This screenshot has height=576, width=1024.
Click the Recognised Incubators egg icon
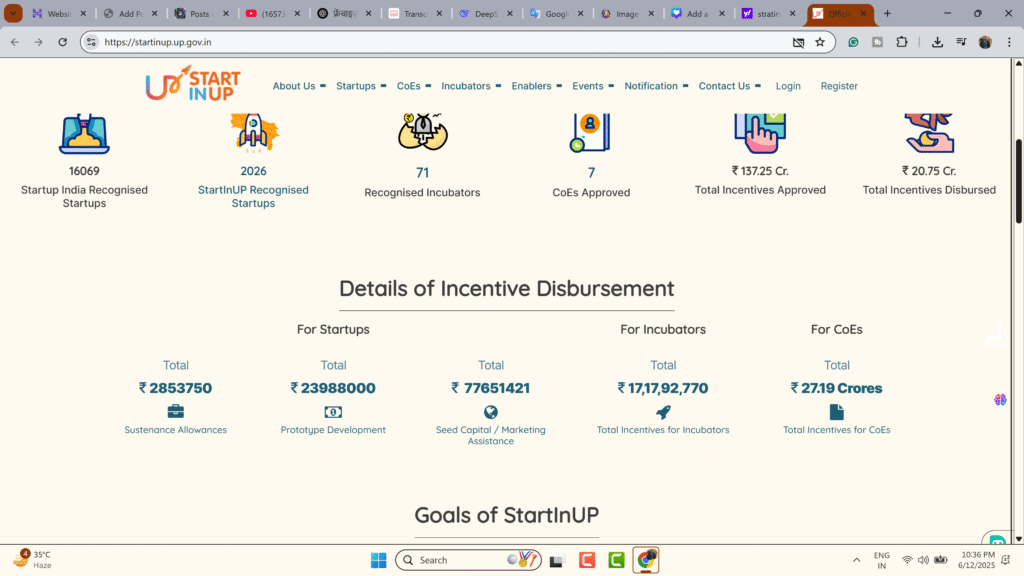point(423,132)
